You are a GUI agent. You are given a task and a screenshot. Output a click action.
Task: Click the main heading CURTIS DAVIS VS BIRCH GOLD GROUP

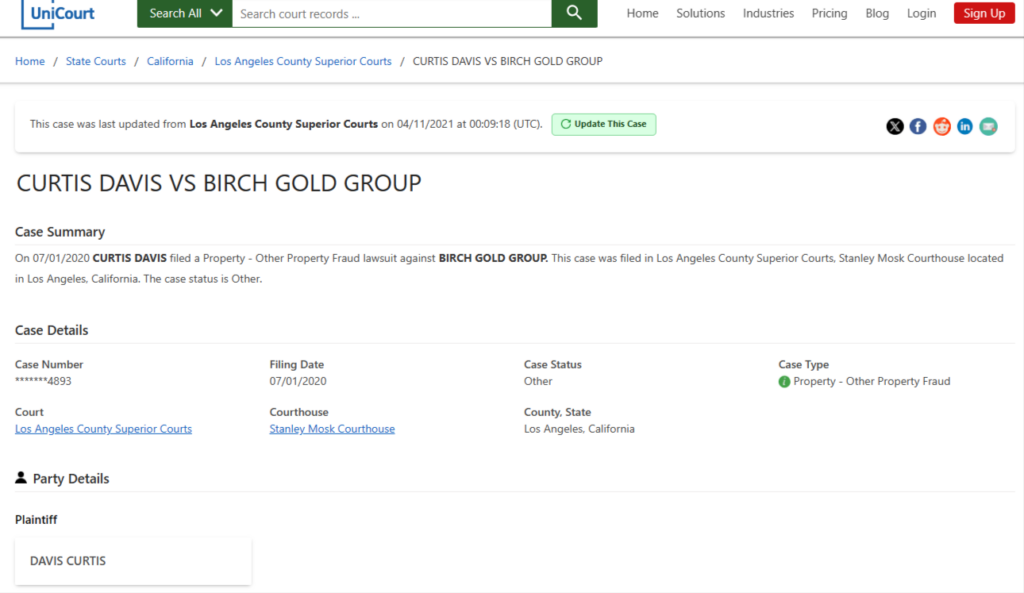point(219,183)
